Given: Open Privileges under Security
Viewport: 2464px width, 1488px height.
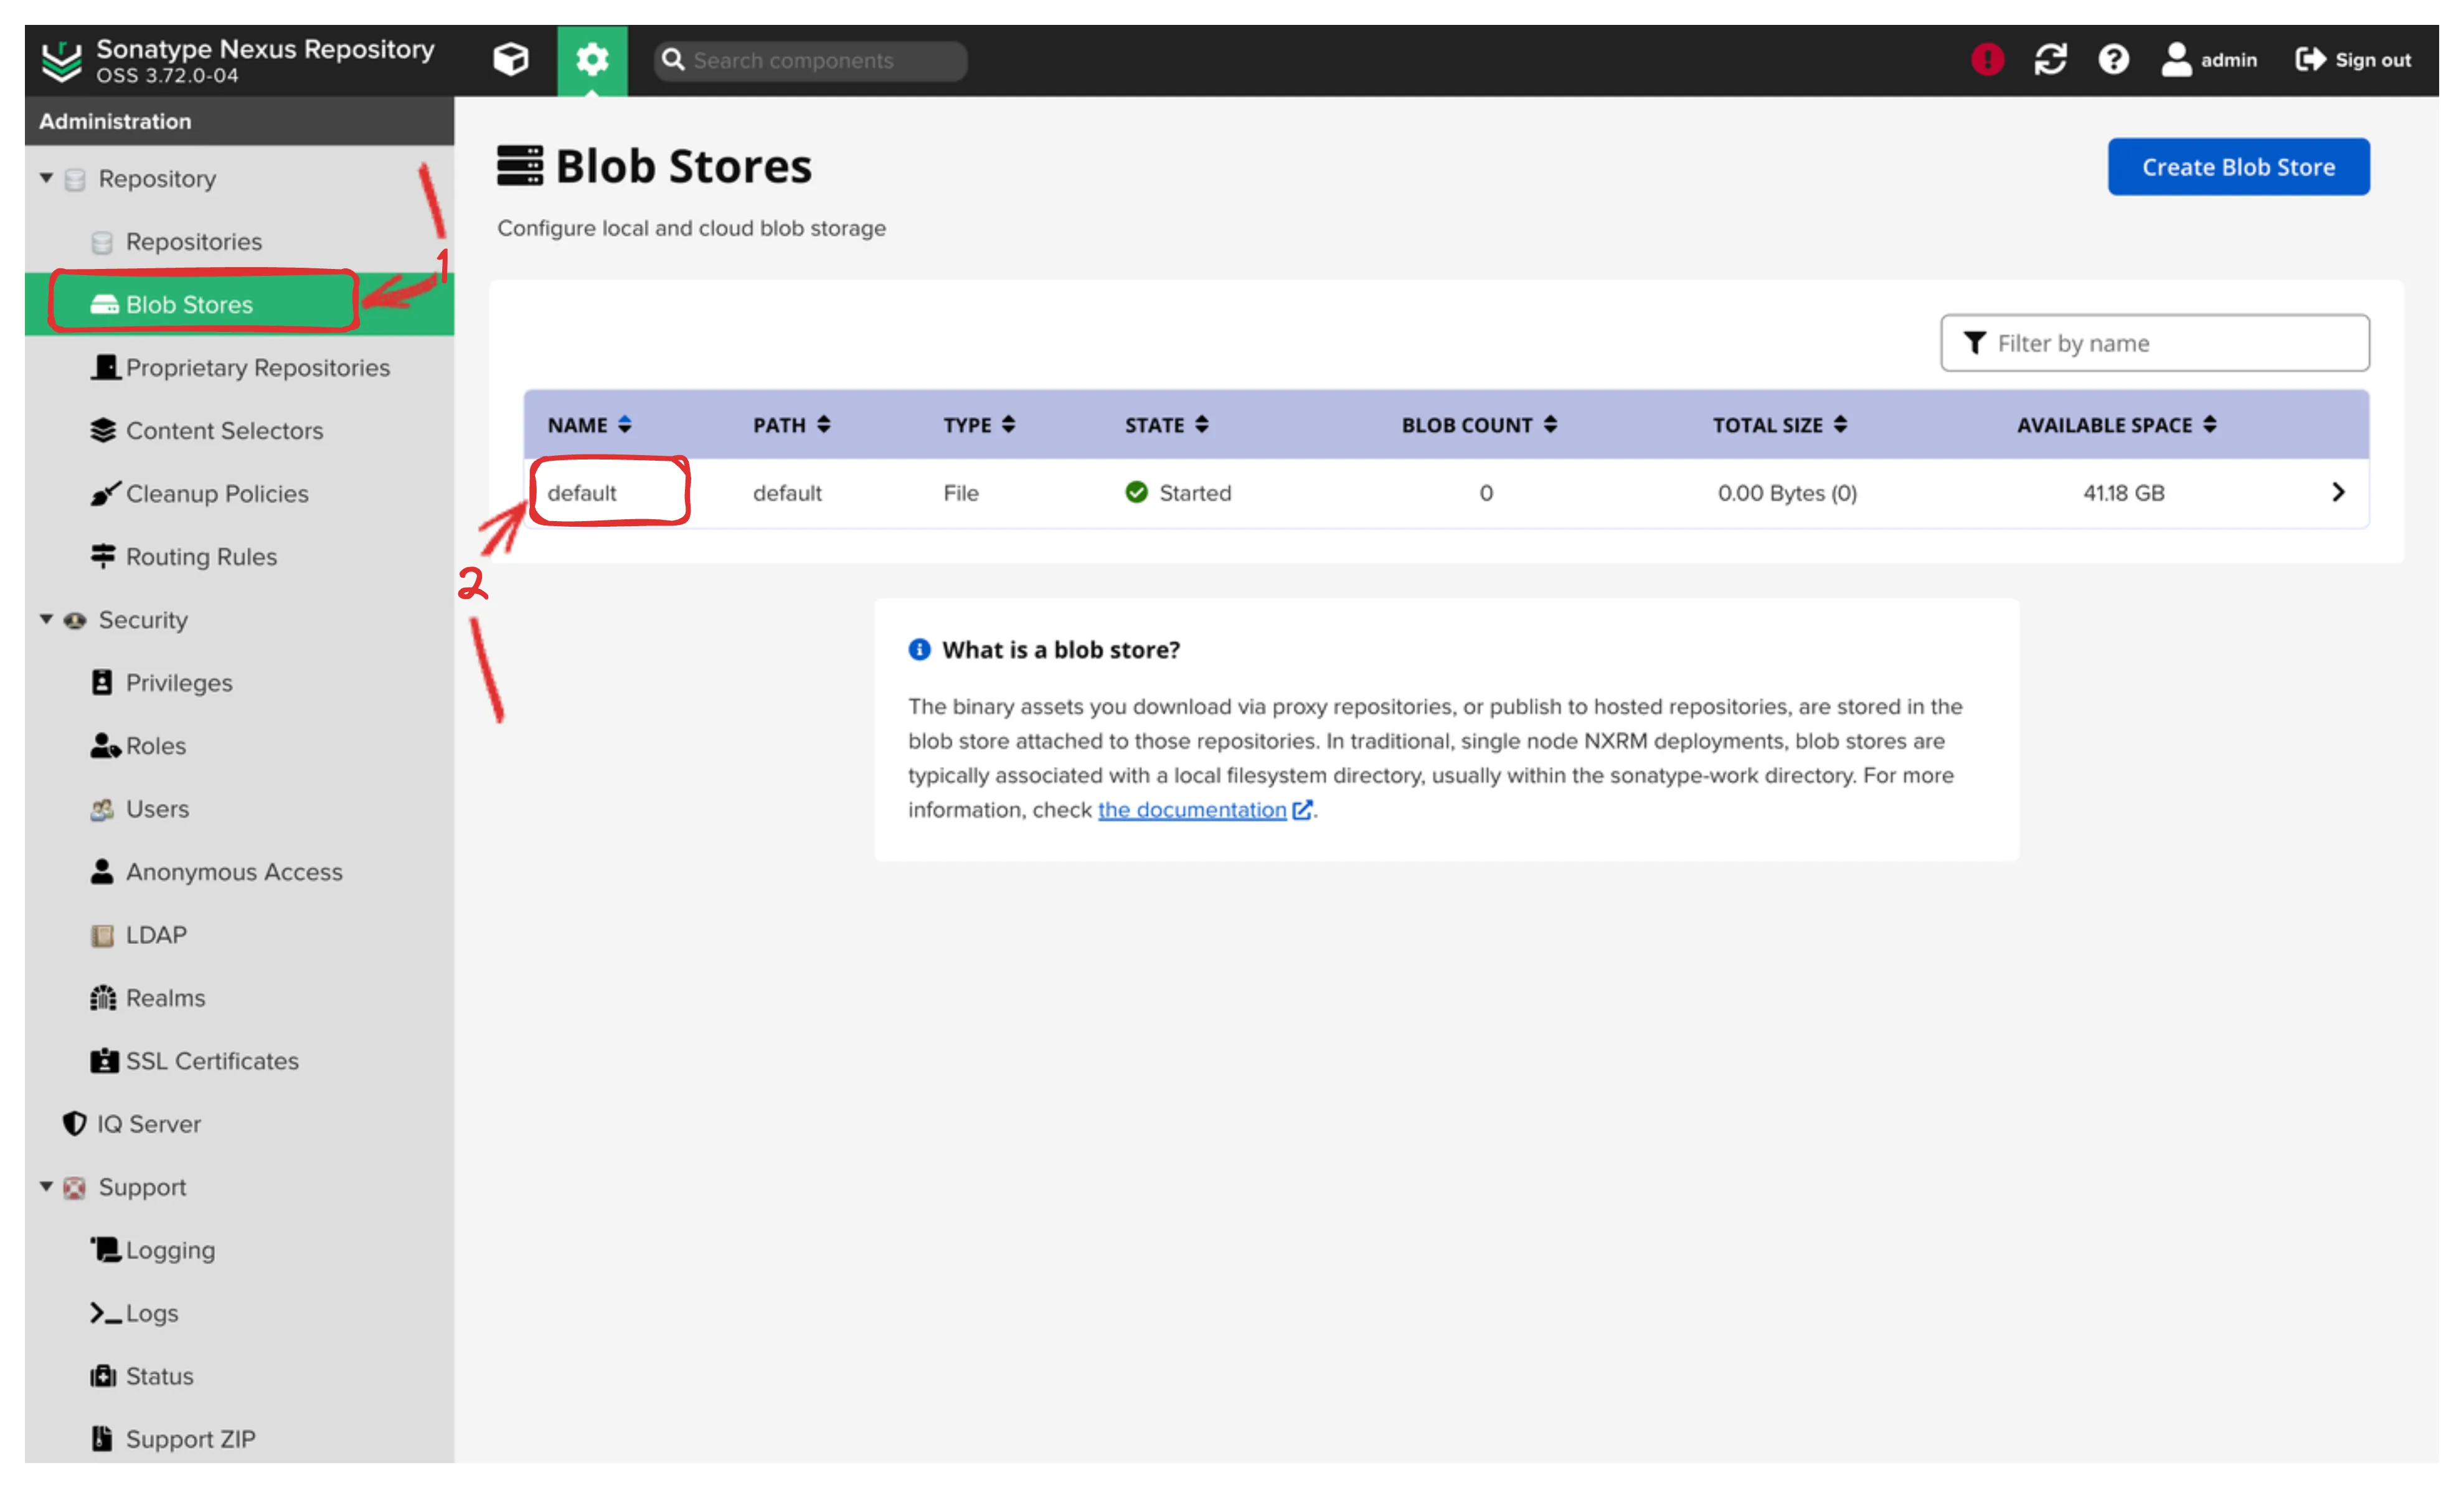Looking at the screenshot, I should pos(179,683).
